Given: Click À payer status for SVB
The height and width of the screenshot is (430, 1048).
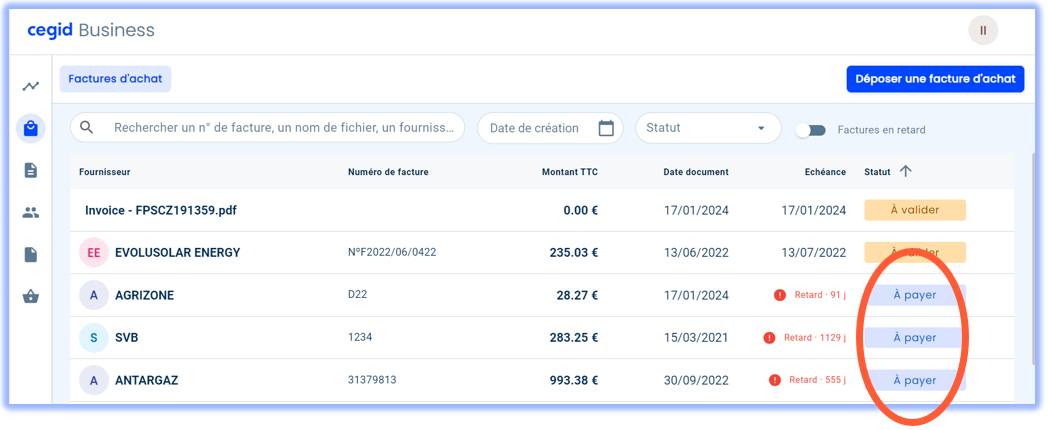Looking at the screenshot, I should [x=915, y=338].
